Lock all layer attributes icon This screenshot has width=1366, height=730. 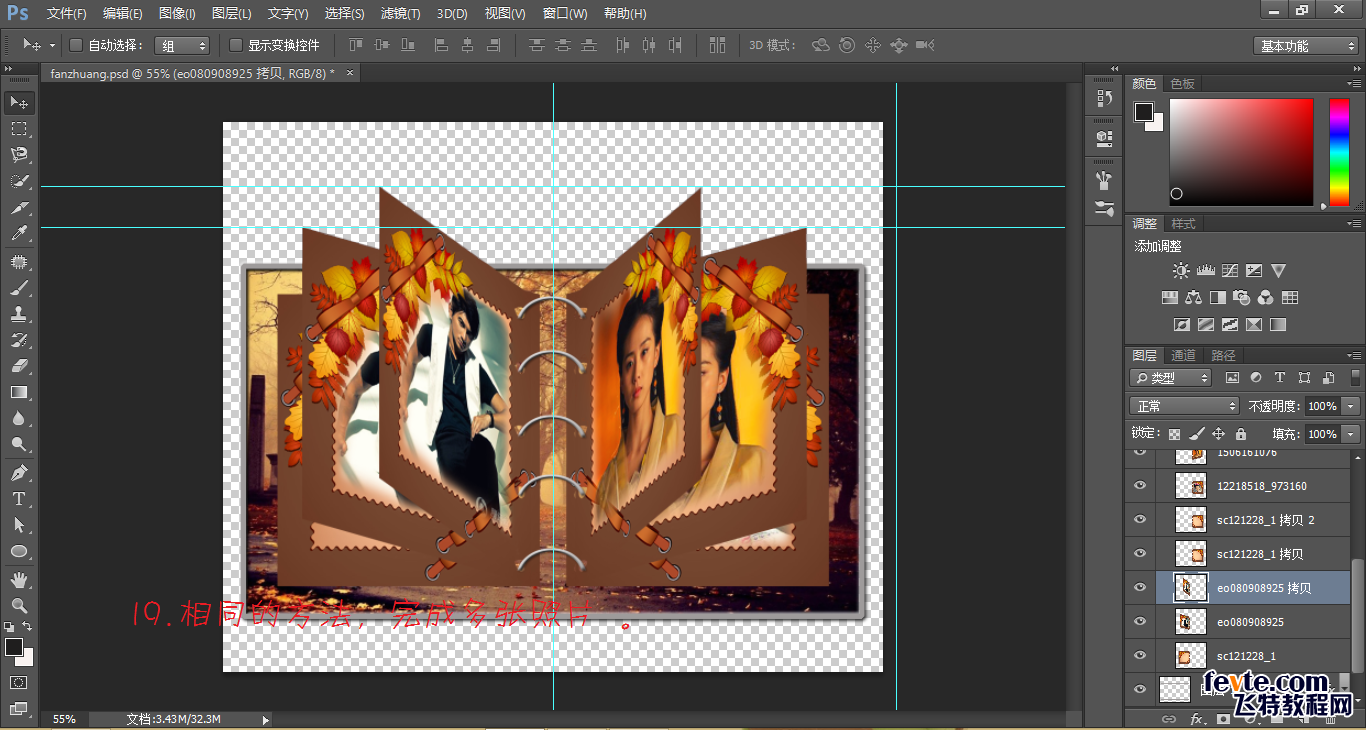[x=1240, y=434]
